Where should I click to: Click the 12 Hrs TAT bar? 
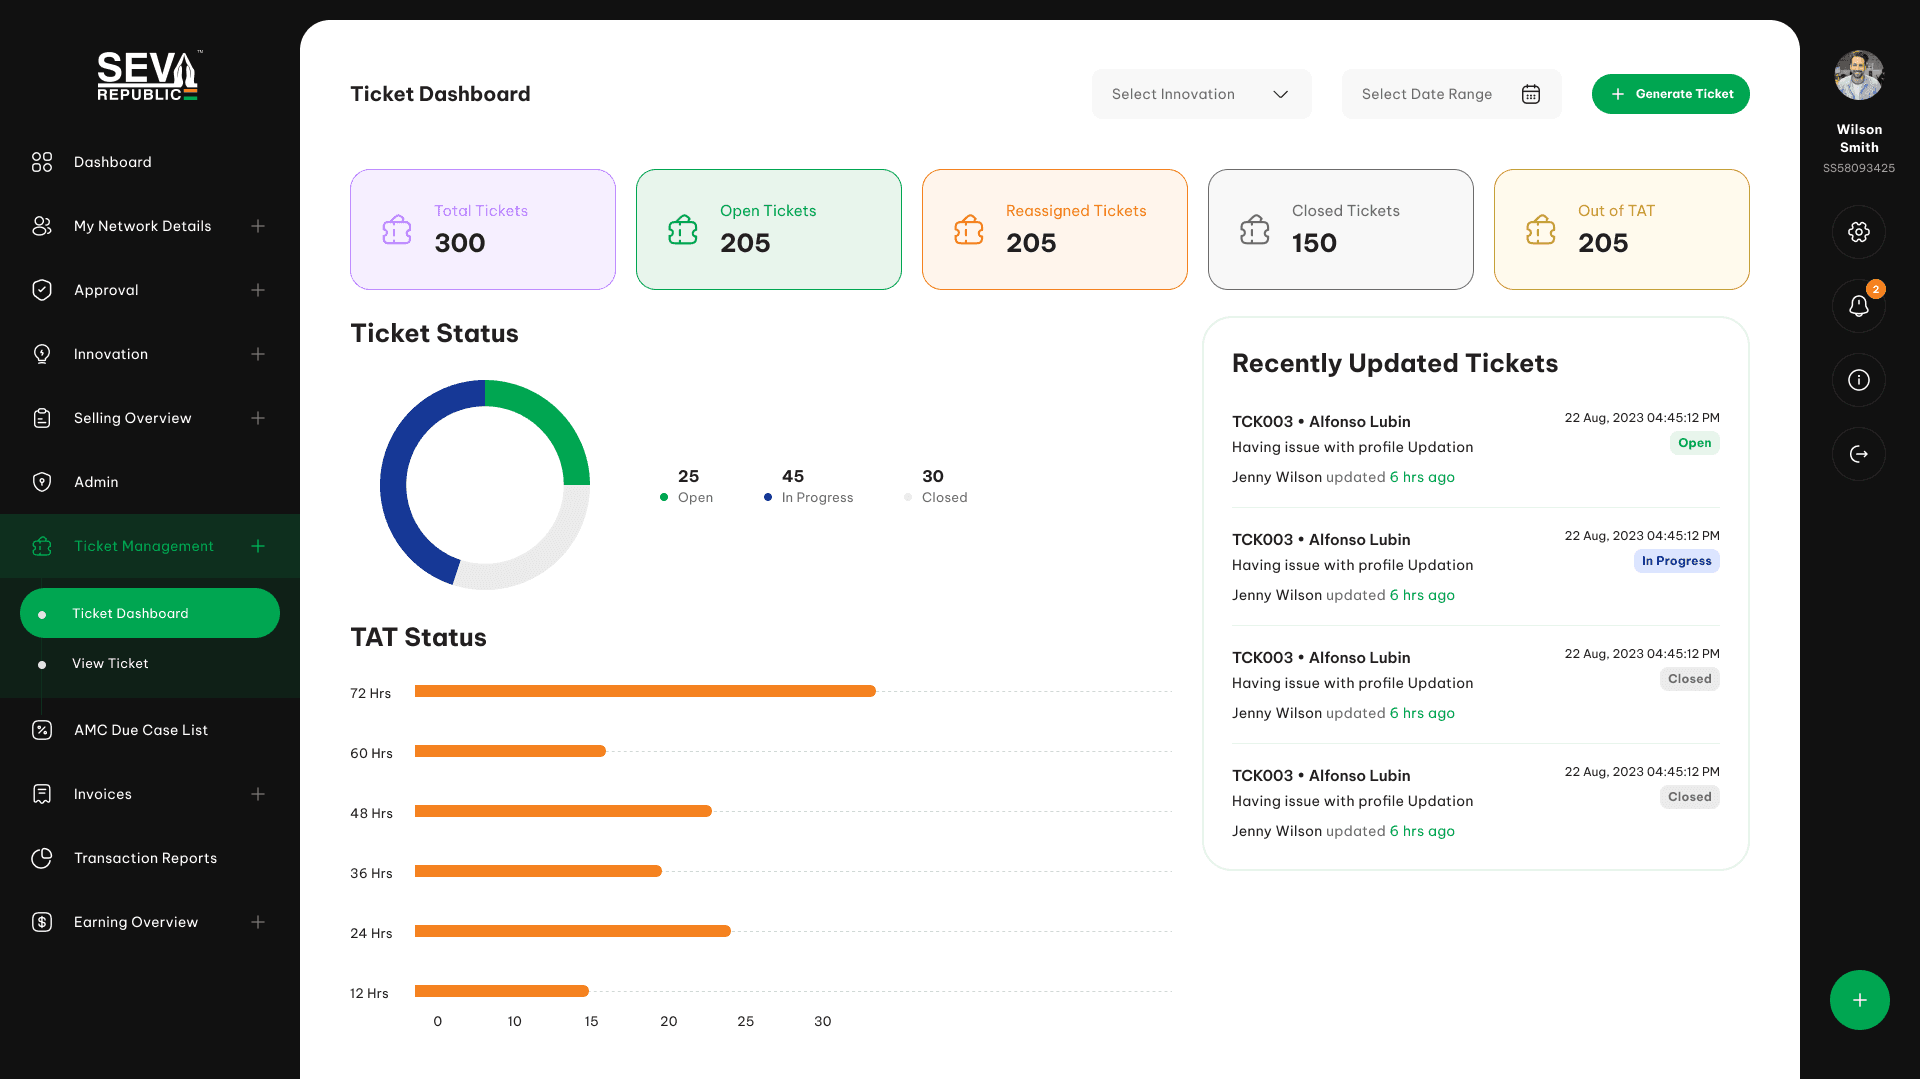coord(502,991)
